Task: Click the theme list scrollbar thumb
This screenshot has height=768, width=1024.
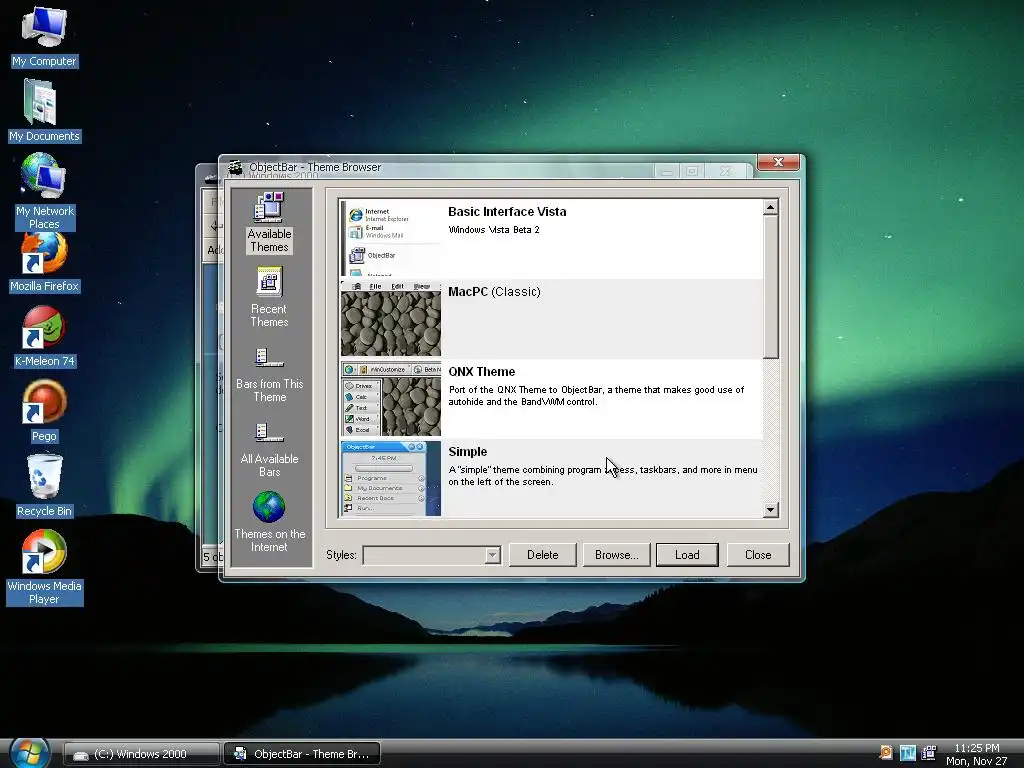Action: click(771, 287)
